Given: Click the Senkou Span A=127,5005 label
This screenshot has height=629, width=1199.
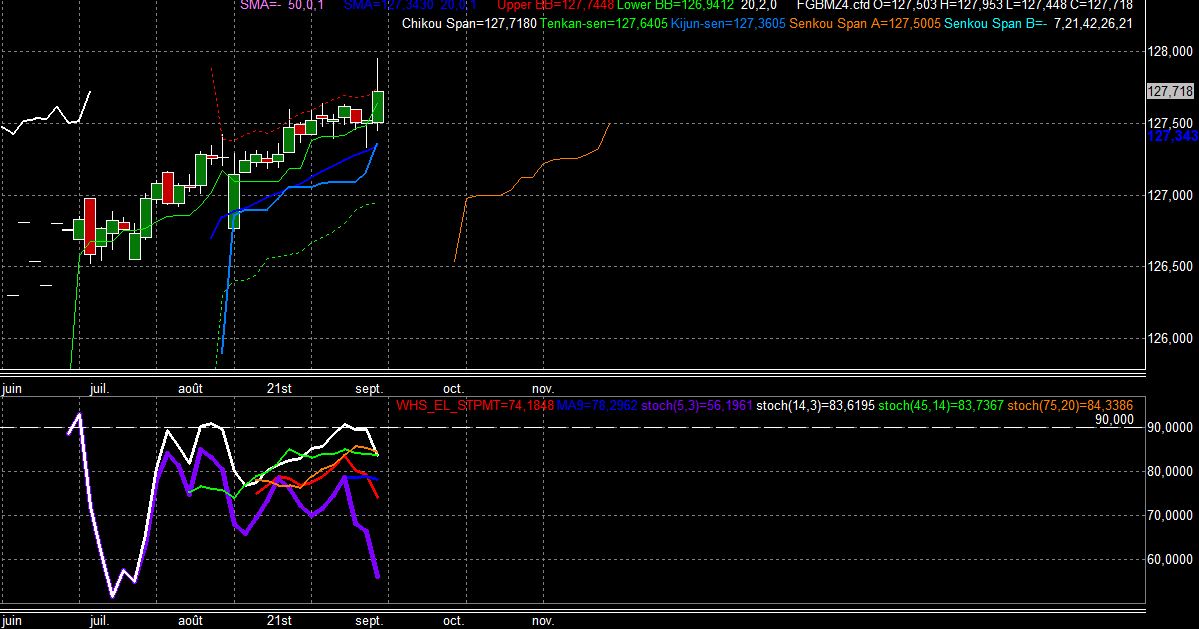Looking at the screenshot, I should pos(865,24).
